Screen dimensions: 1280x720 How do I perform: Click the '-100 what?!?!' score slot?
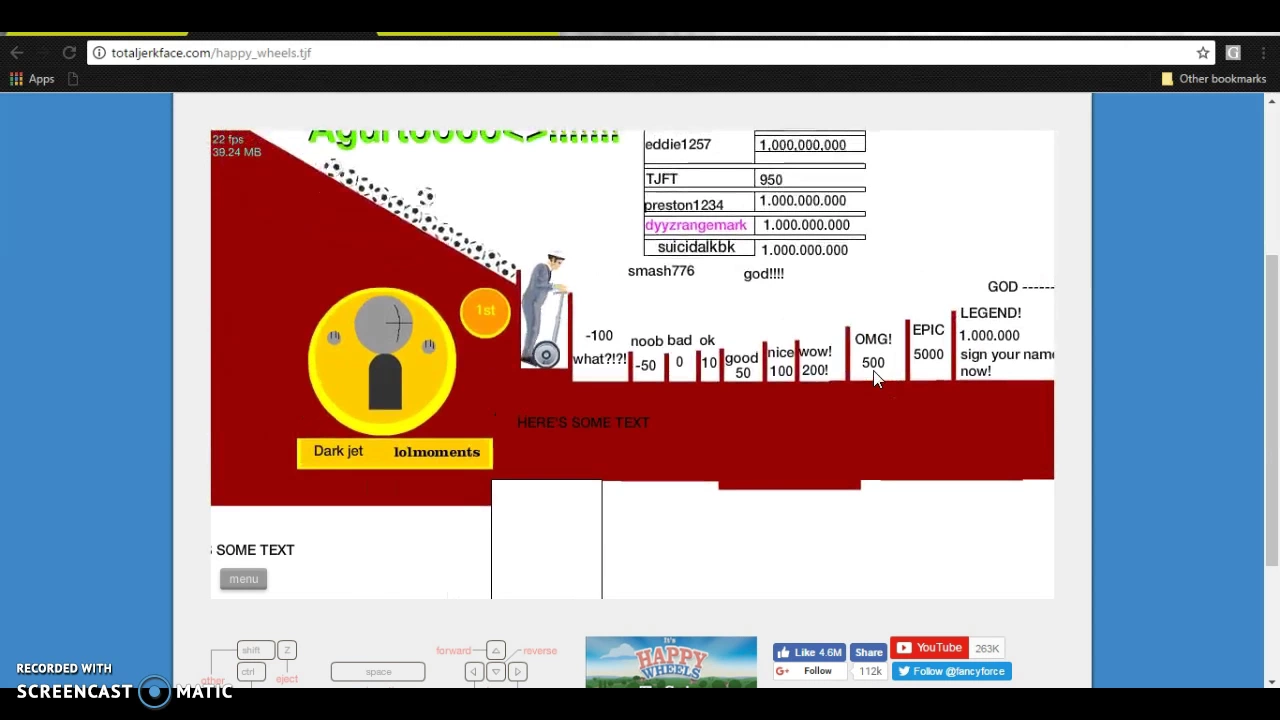600,348
